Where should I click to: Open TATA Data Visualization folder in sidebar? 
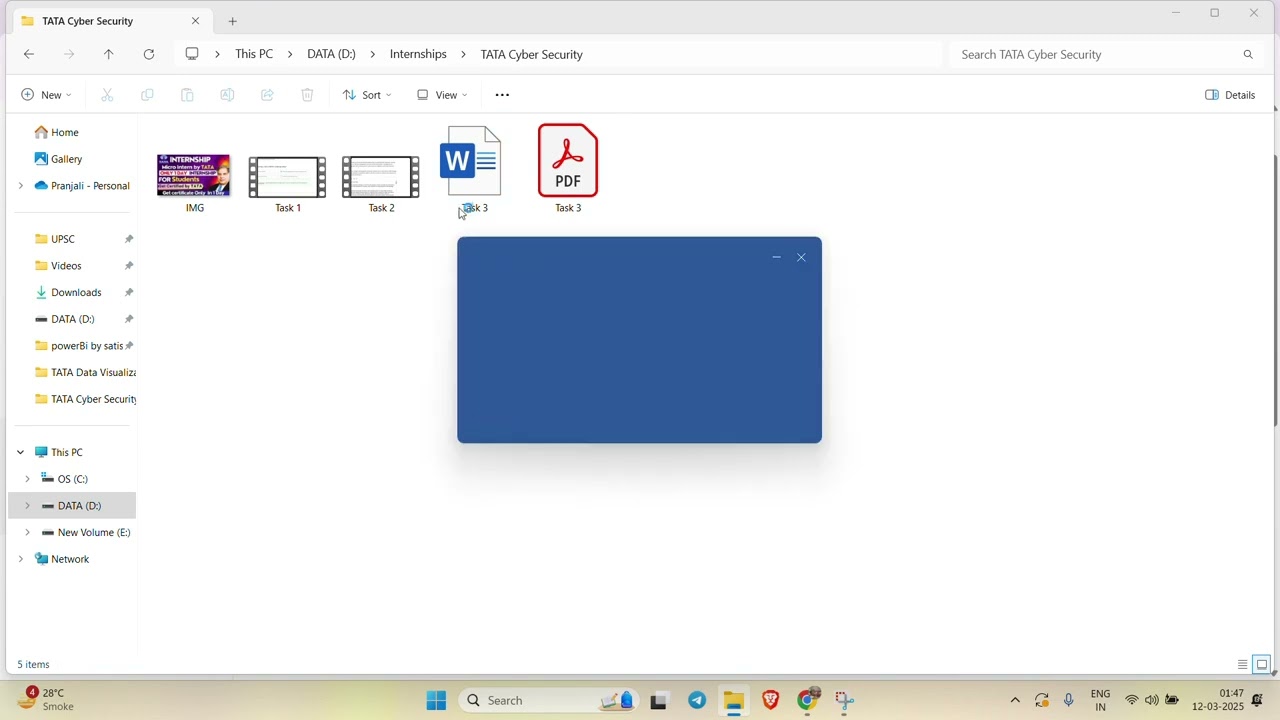pos(84,373)
